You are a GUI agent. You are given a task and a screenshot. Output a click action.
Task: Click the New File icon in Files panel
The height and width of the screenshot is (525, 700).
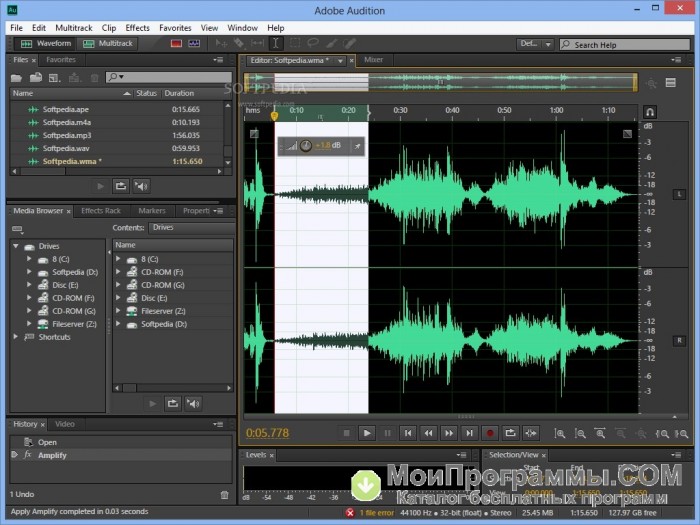(54, 78)
